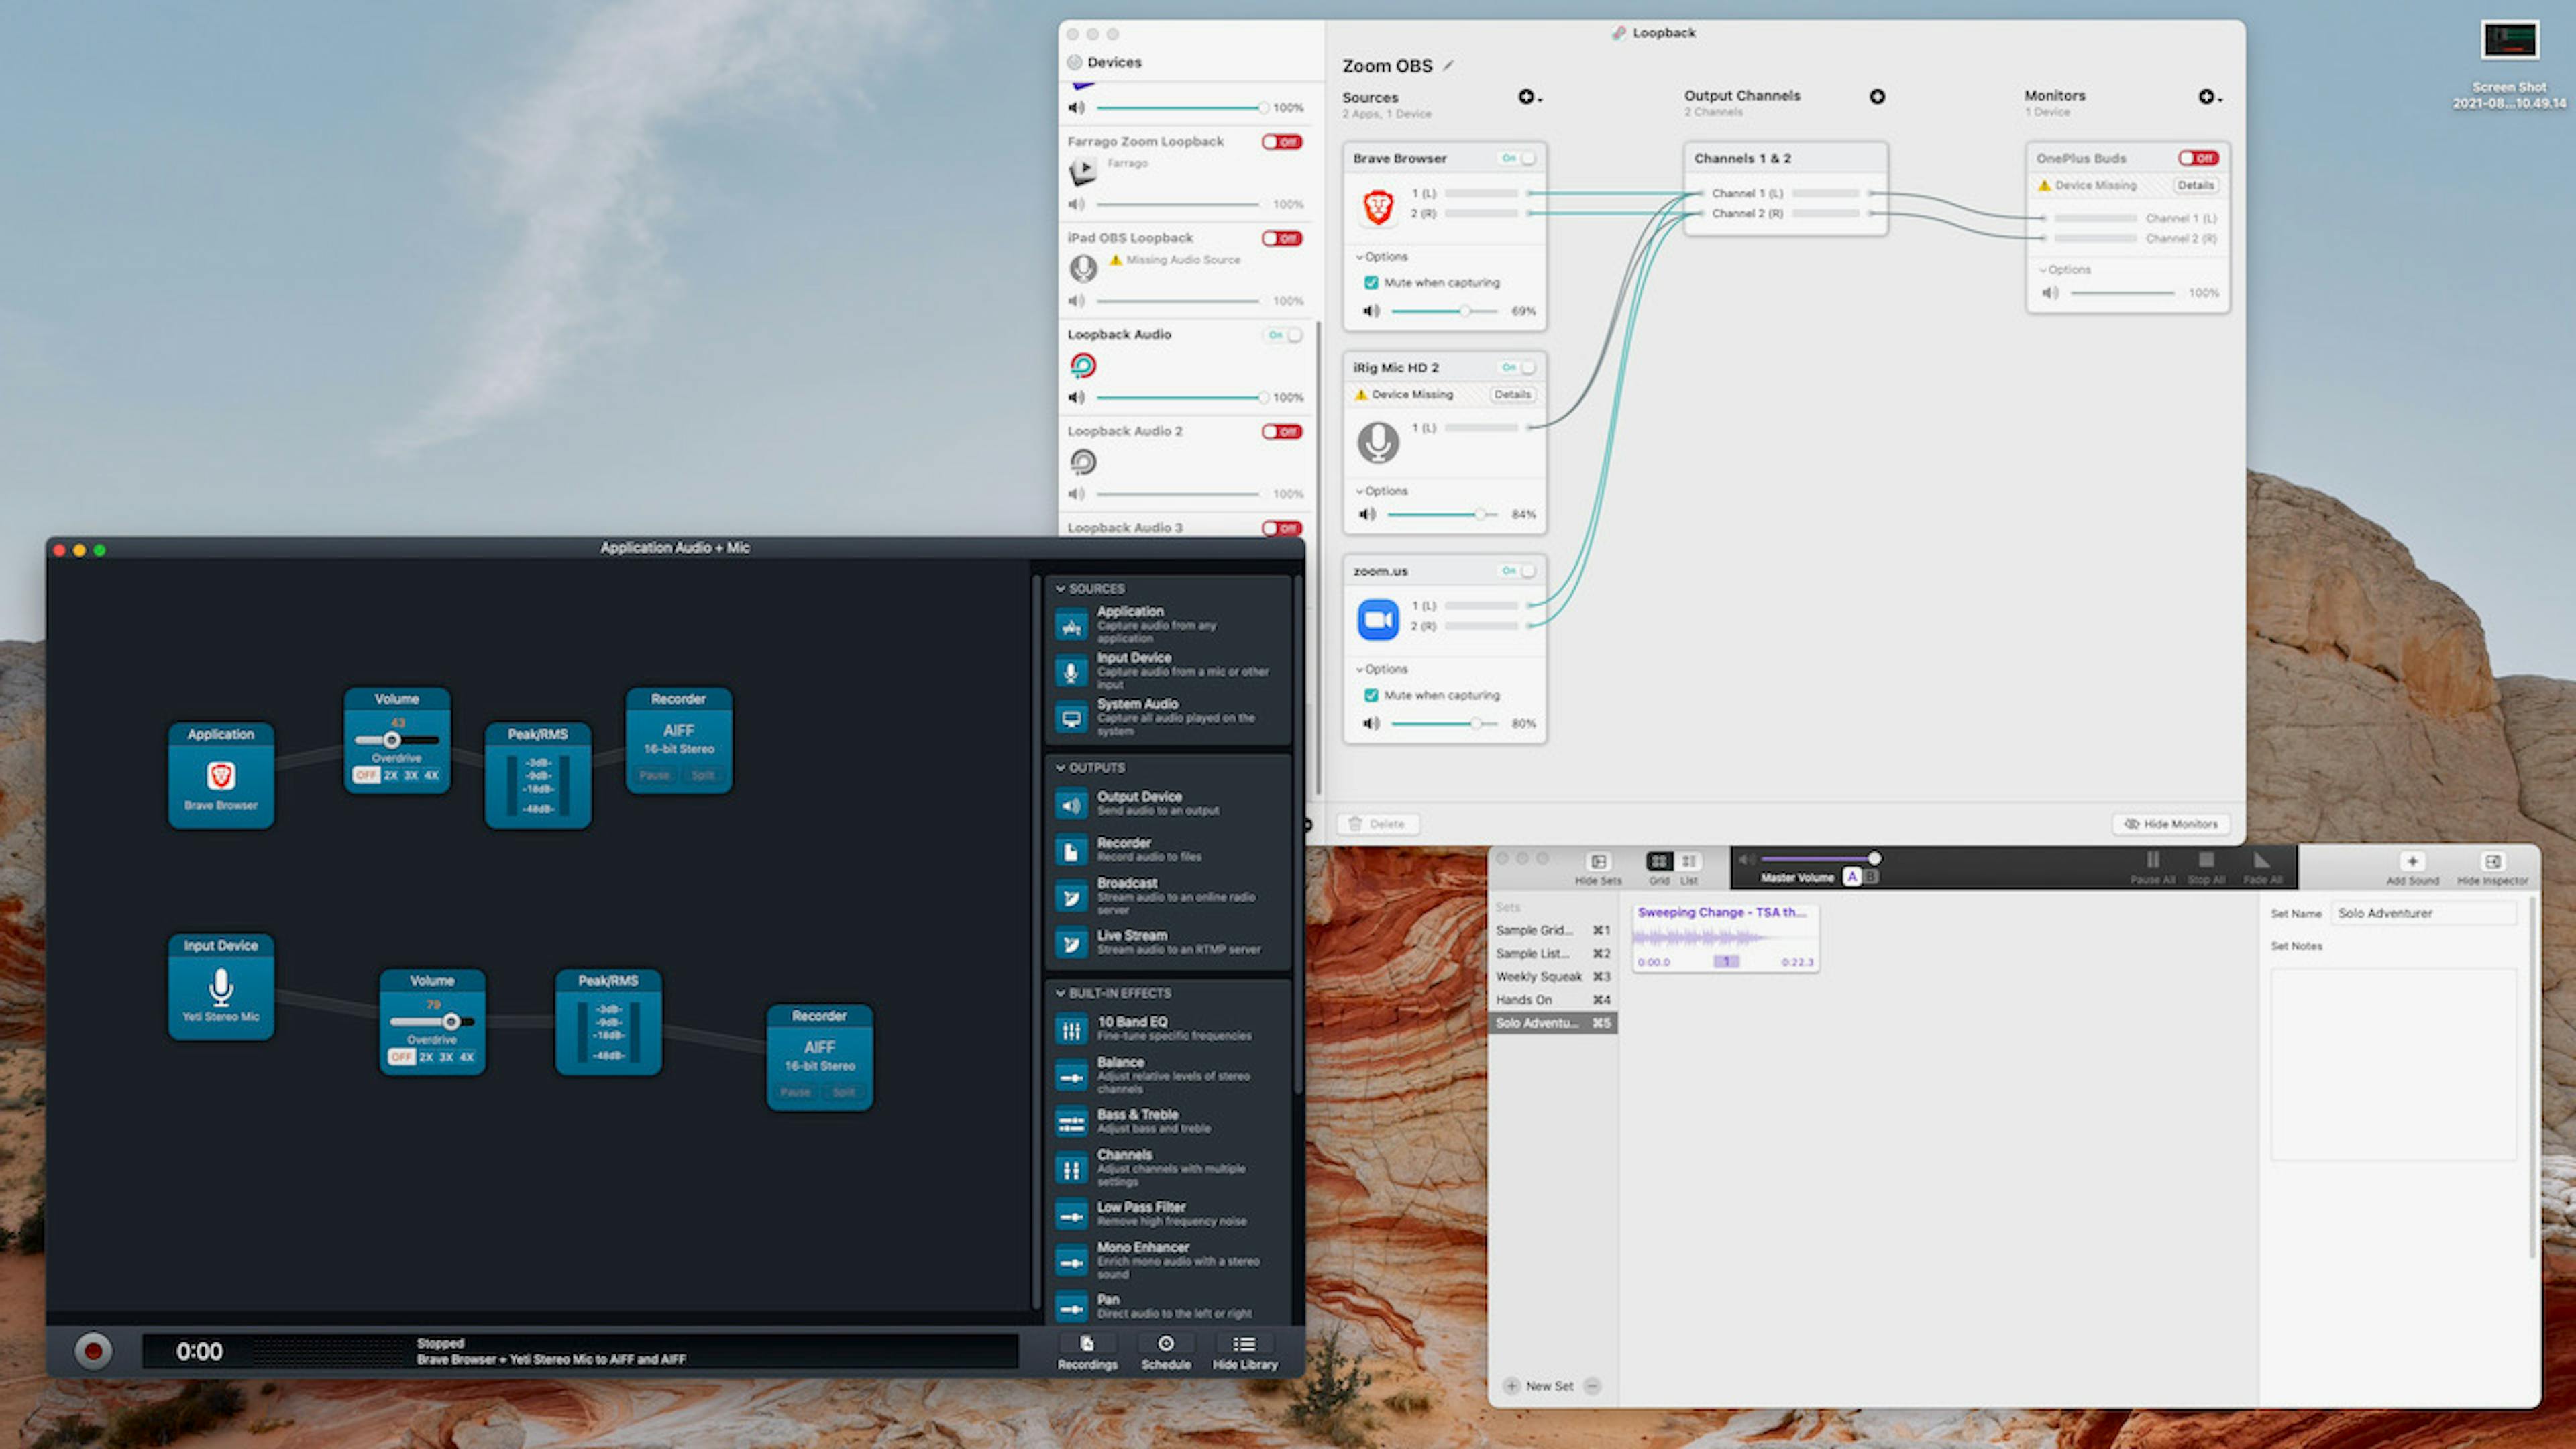Toggle Farrago Zoom Loopback device off switch
This screenshot has height=1449, width=2576.
[1281, 142]
